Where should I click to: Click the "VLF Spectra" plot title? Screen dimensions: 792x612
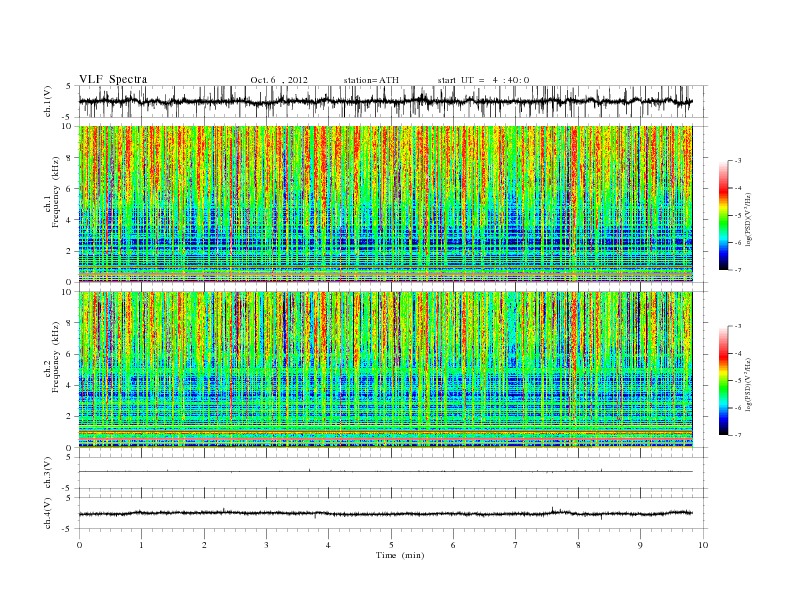tap(113, 79)
